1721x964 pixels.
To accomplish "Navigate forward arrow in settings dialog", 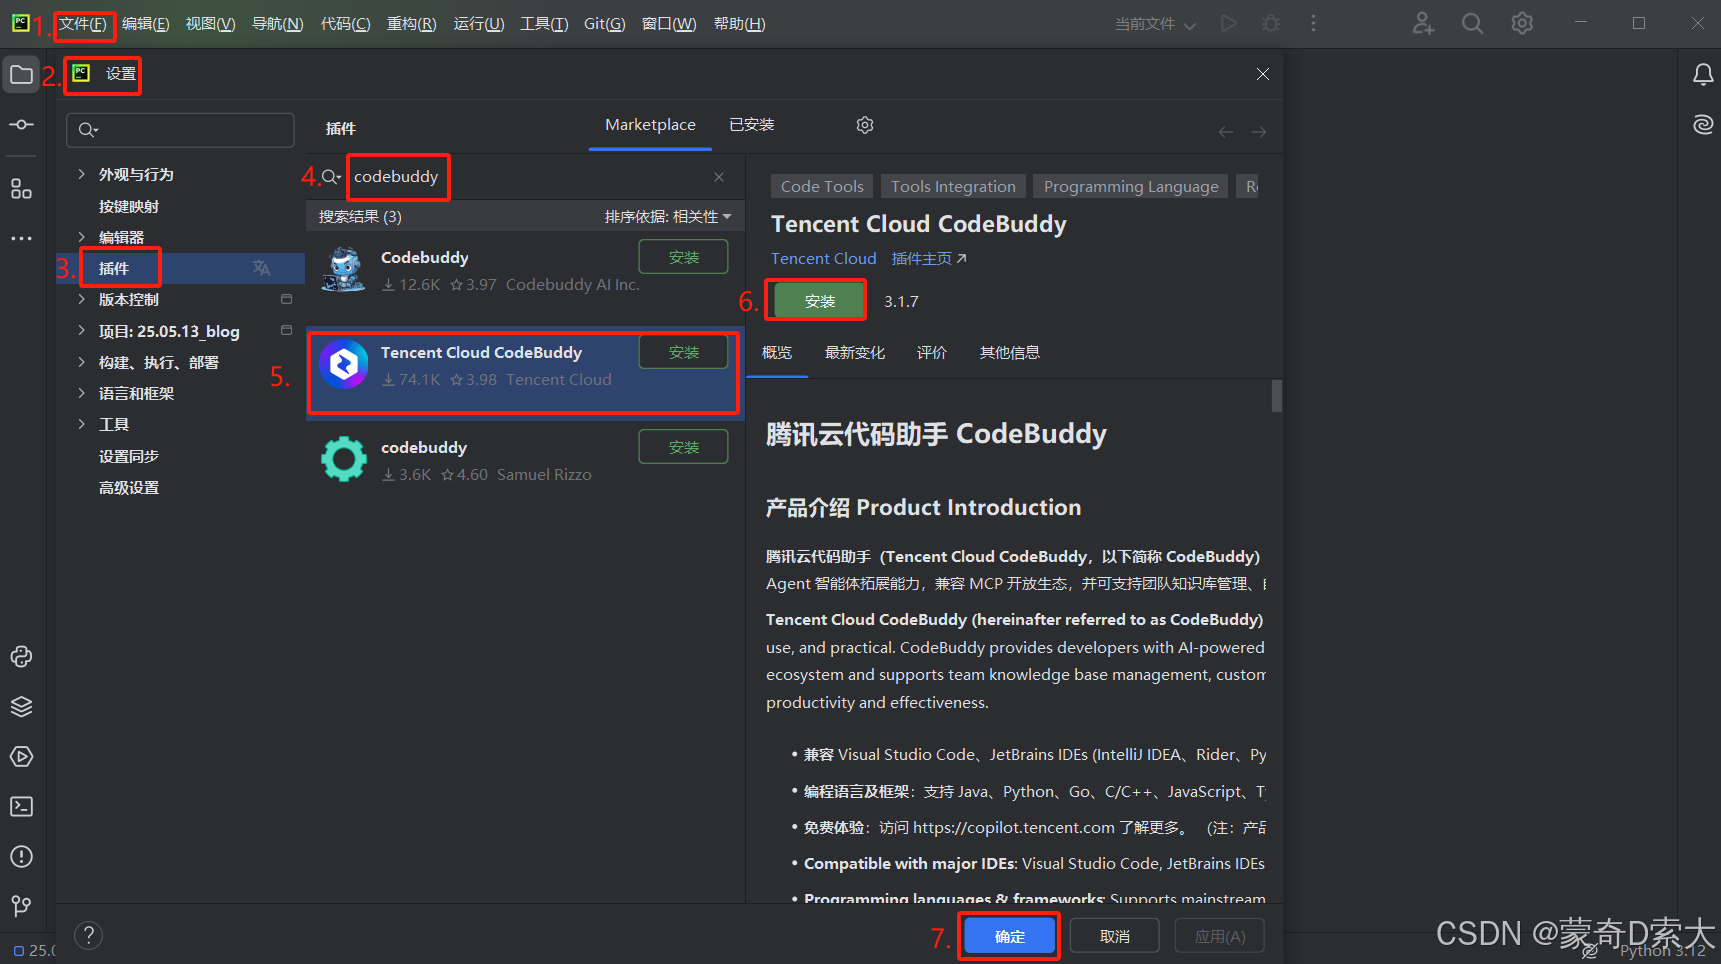I will 1259,132.
